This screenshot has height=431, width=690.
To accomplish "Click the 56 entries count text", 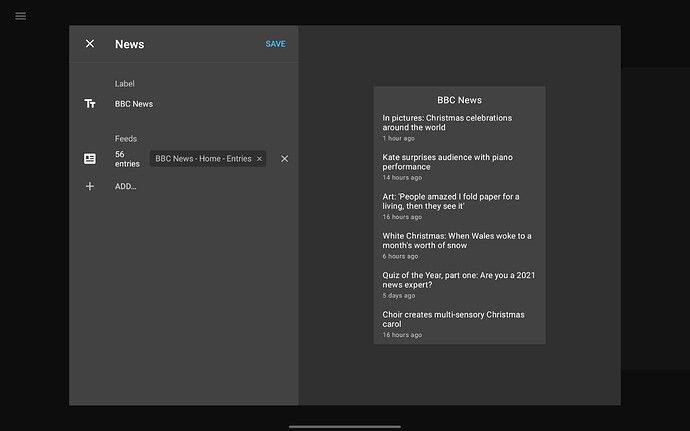I will coord(127,159).
